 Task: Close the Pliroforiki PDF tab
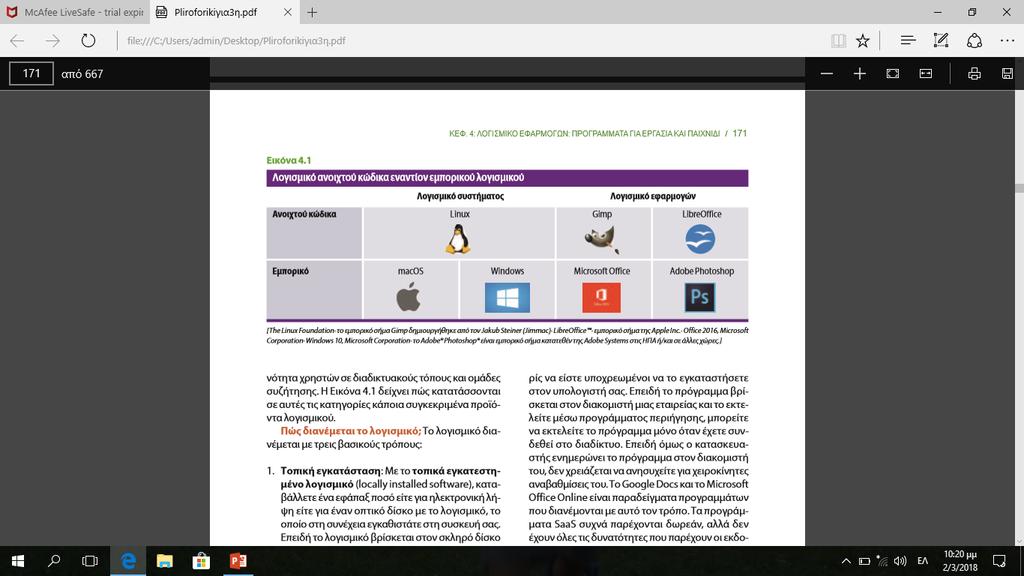288,12
